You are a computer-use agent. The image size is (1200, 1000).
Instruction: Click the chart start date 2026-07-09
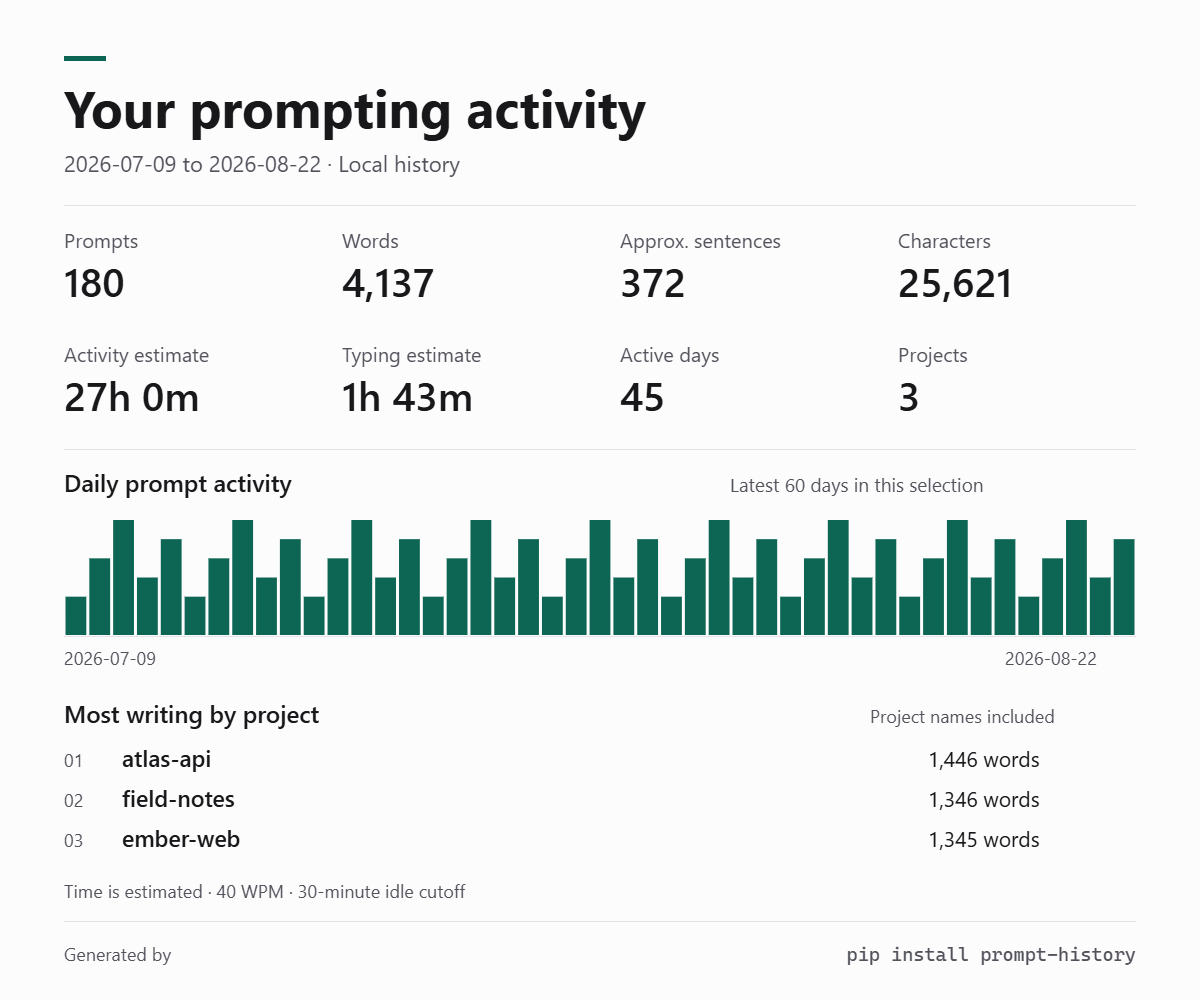(x=110, y=659)
